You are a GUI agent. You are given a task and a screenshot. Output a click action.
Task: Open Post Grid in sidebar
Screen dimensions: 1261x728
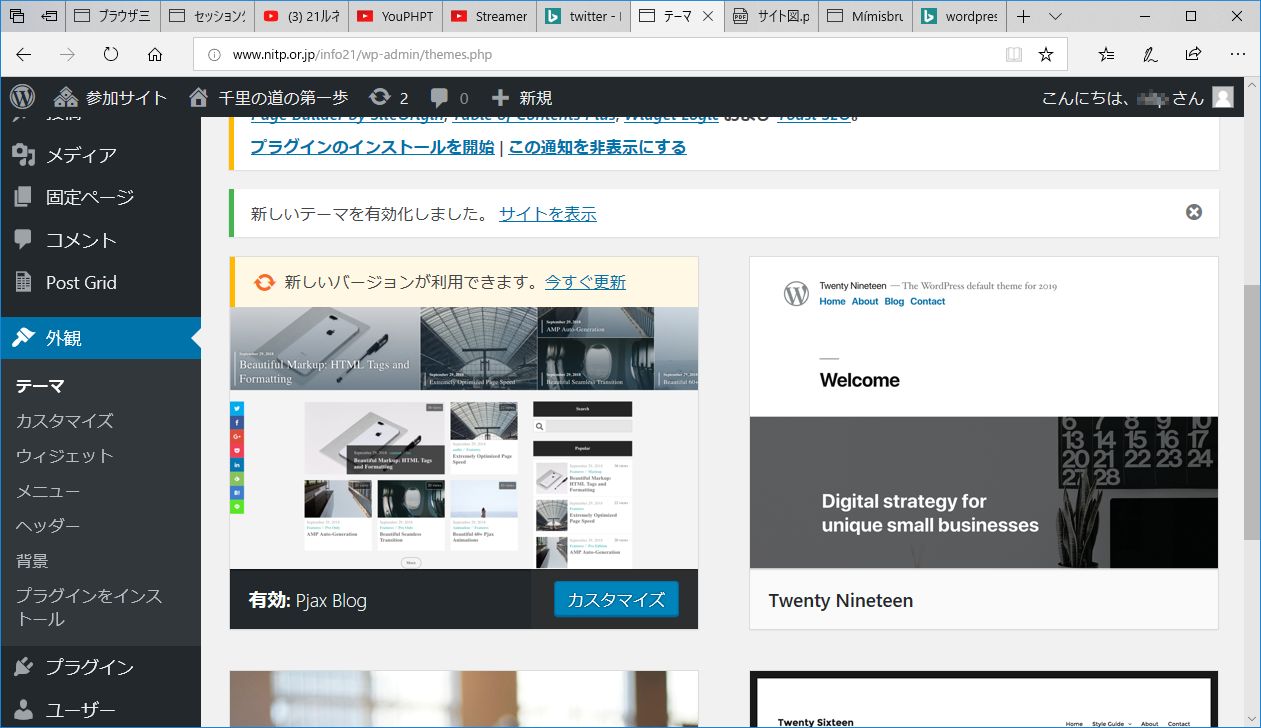tap(100, 282)
